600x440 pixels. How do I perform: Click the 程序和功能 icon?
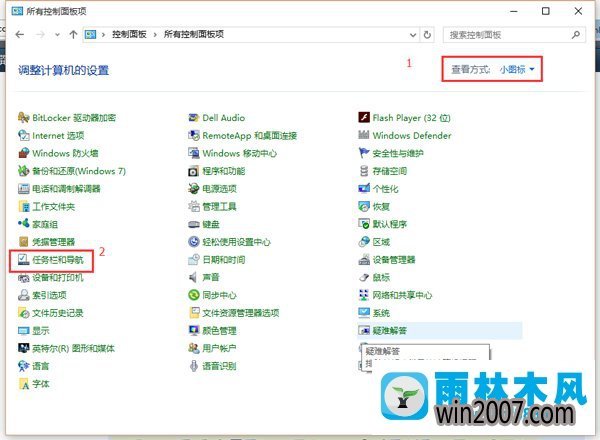point(194,171)
